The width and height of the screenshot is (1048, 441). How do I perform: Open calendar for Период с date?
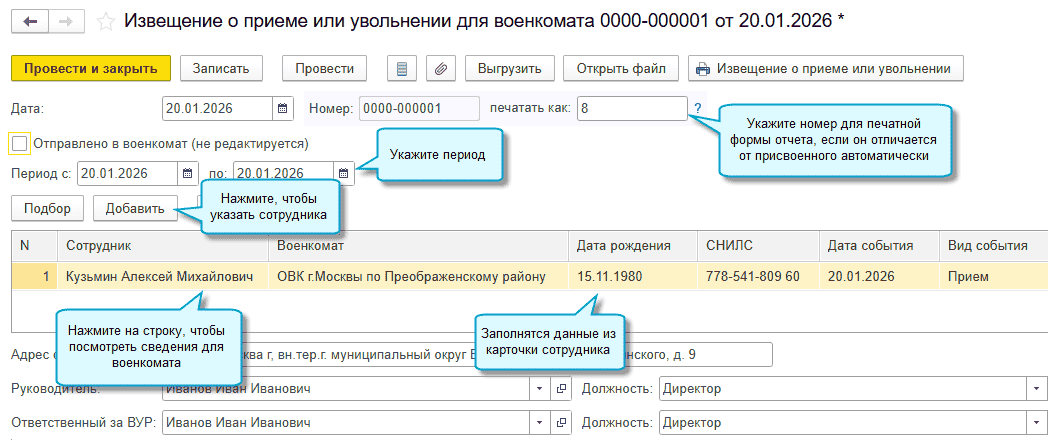[x=188, y=174]
